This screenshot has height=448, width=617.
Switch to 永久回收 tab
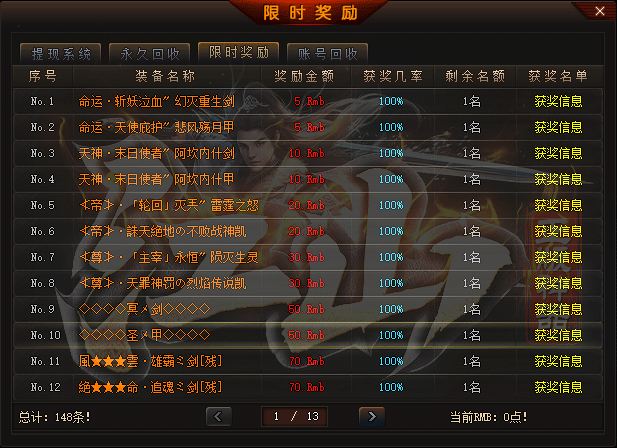(x=150, y=53)
